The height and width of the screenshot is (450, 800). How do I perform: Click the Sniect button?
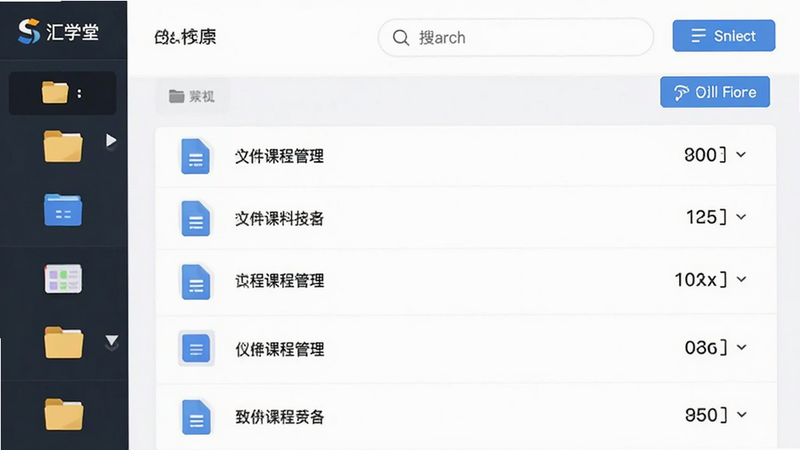click(723, 36)
